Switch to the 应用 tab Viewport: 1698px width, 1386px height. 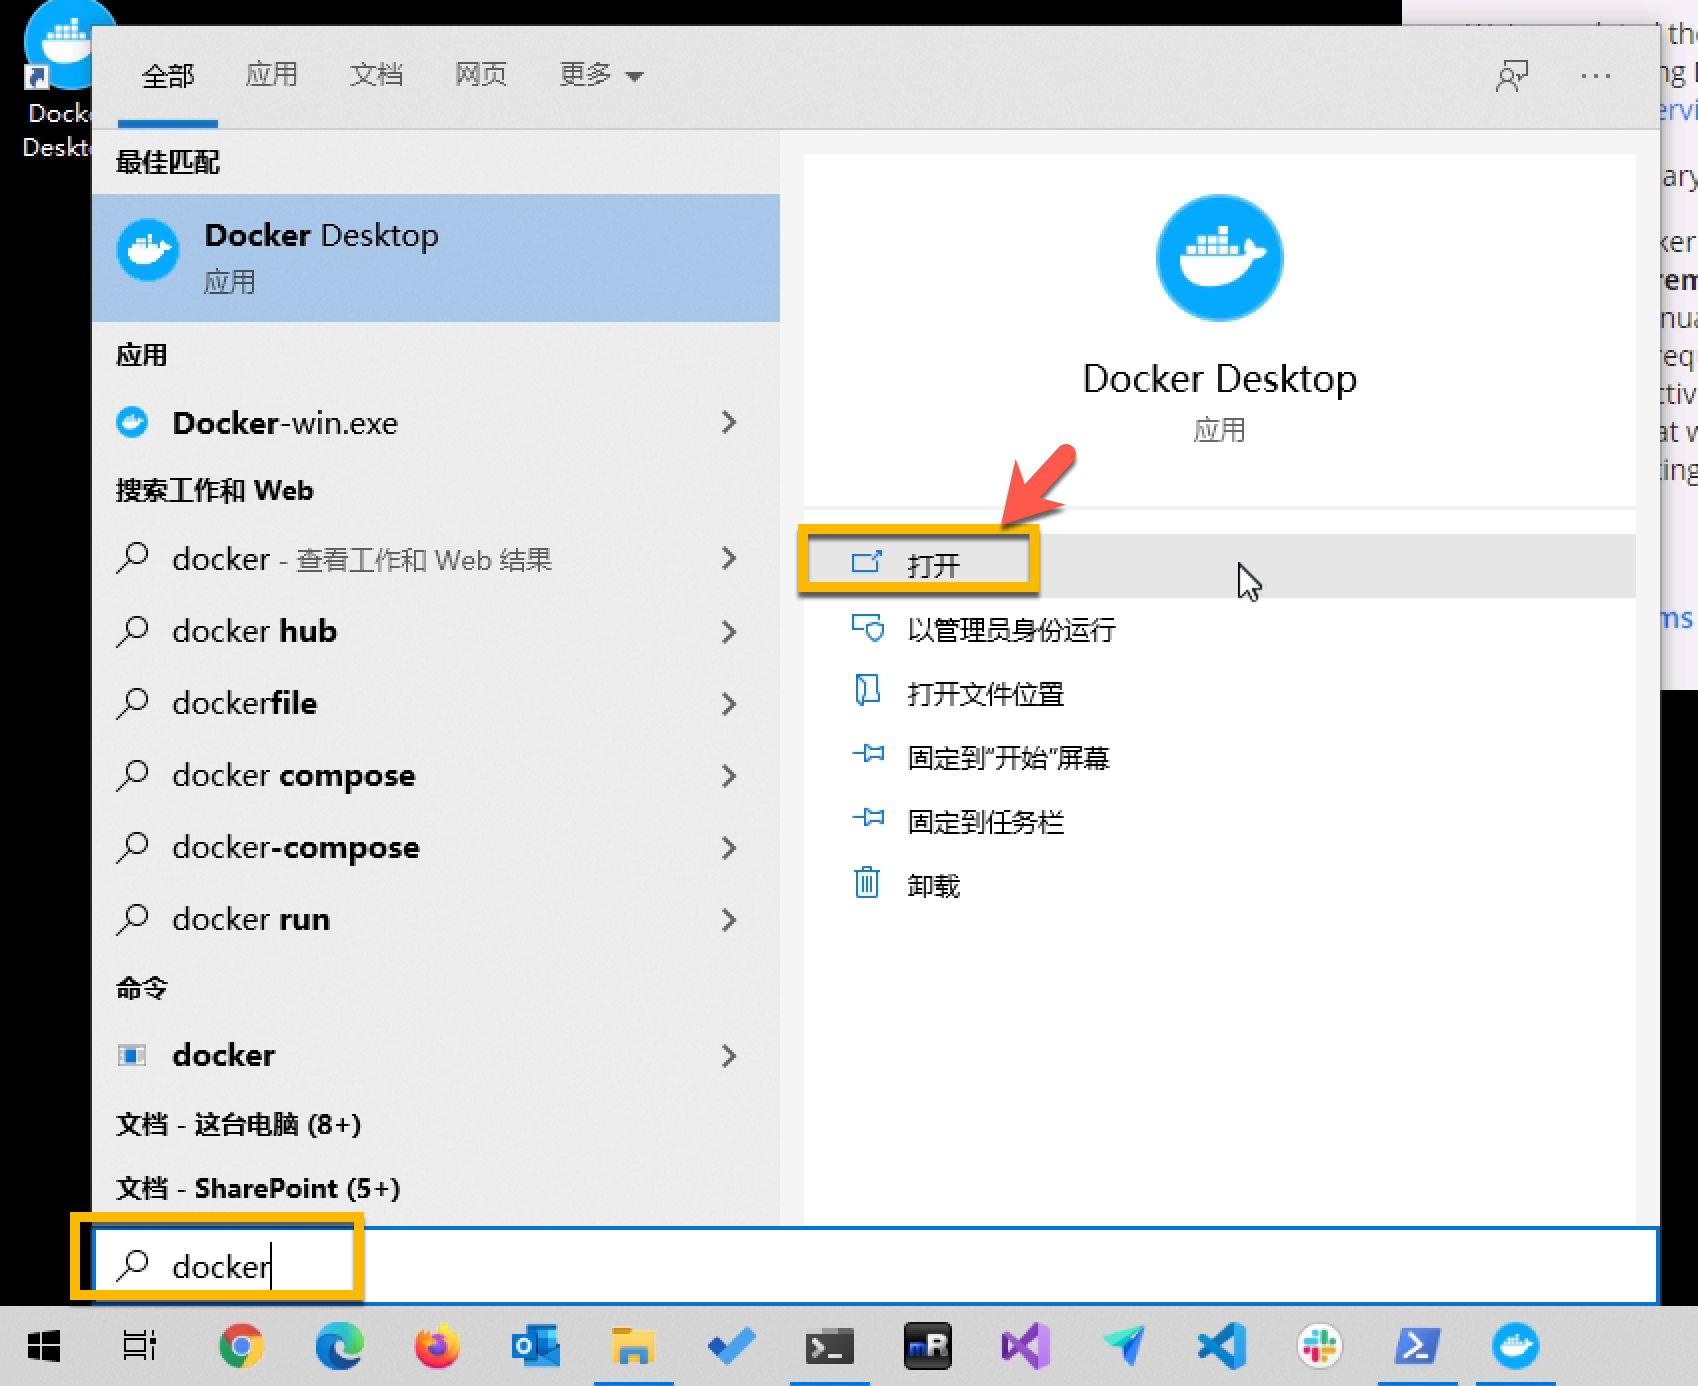(x=271, y=75)
